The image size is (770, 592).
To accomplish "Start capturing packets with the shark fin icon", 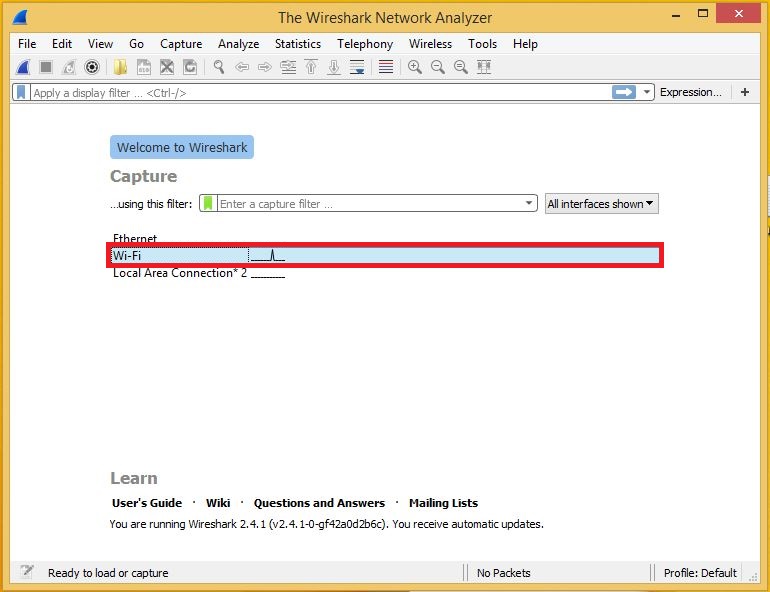I will pyautogui.click(x=23, y=67).
